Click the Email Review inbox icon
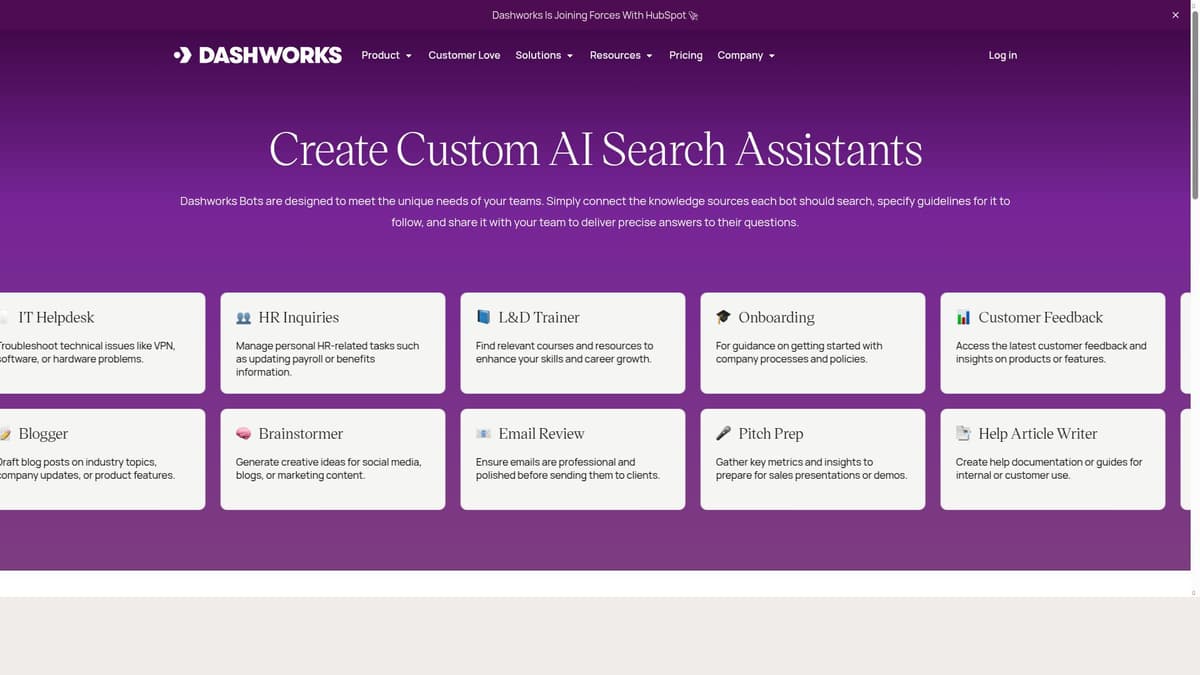 coord(481,433)
